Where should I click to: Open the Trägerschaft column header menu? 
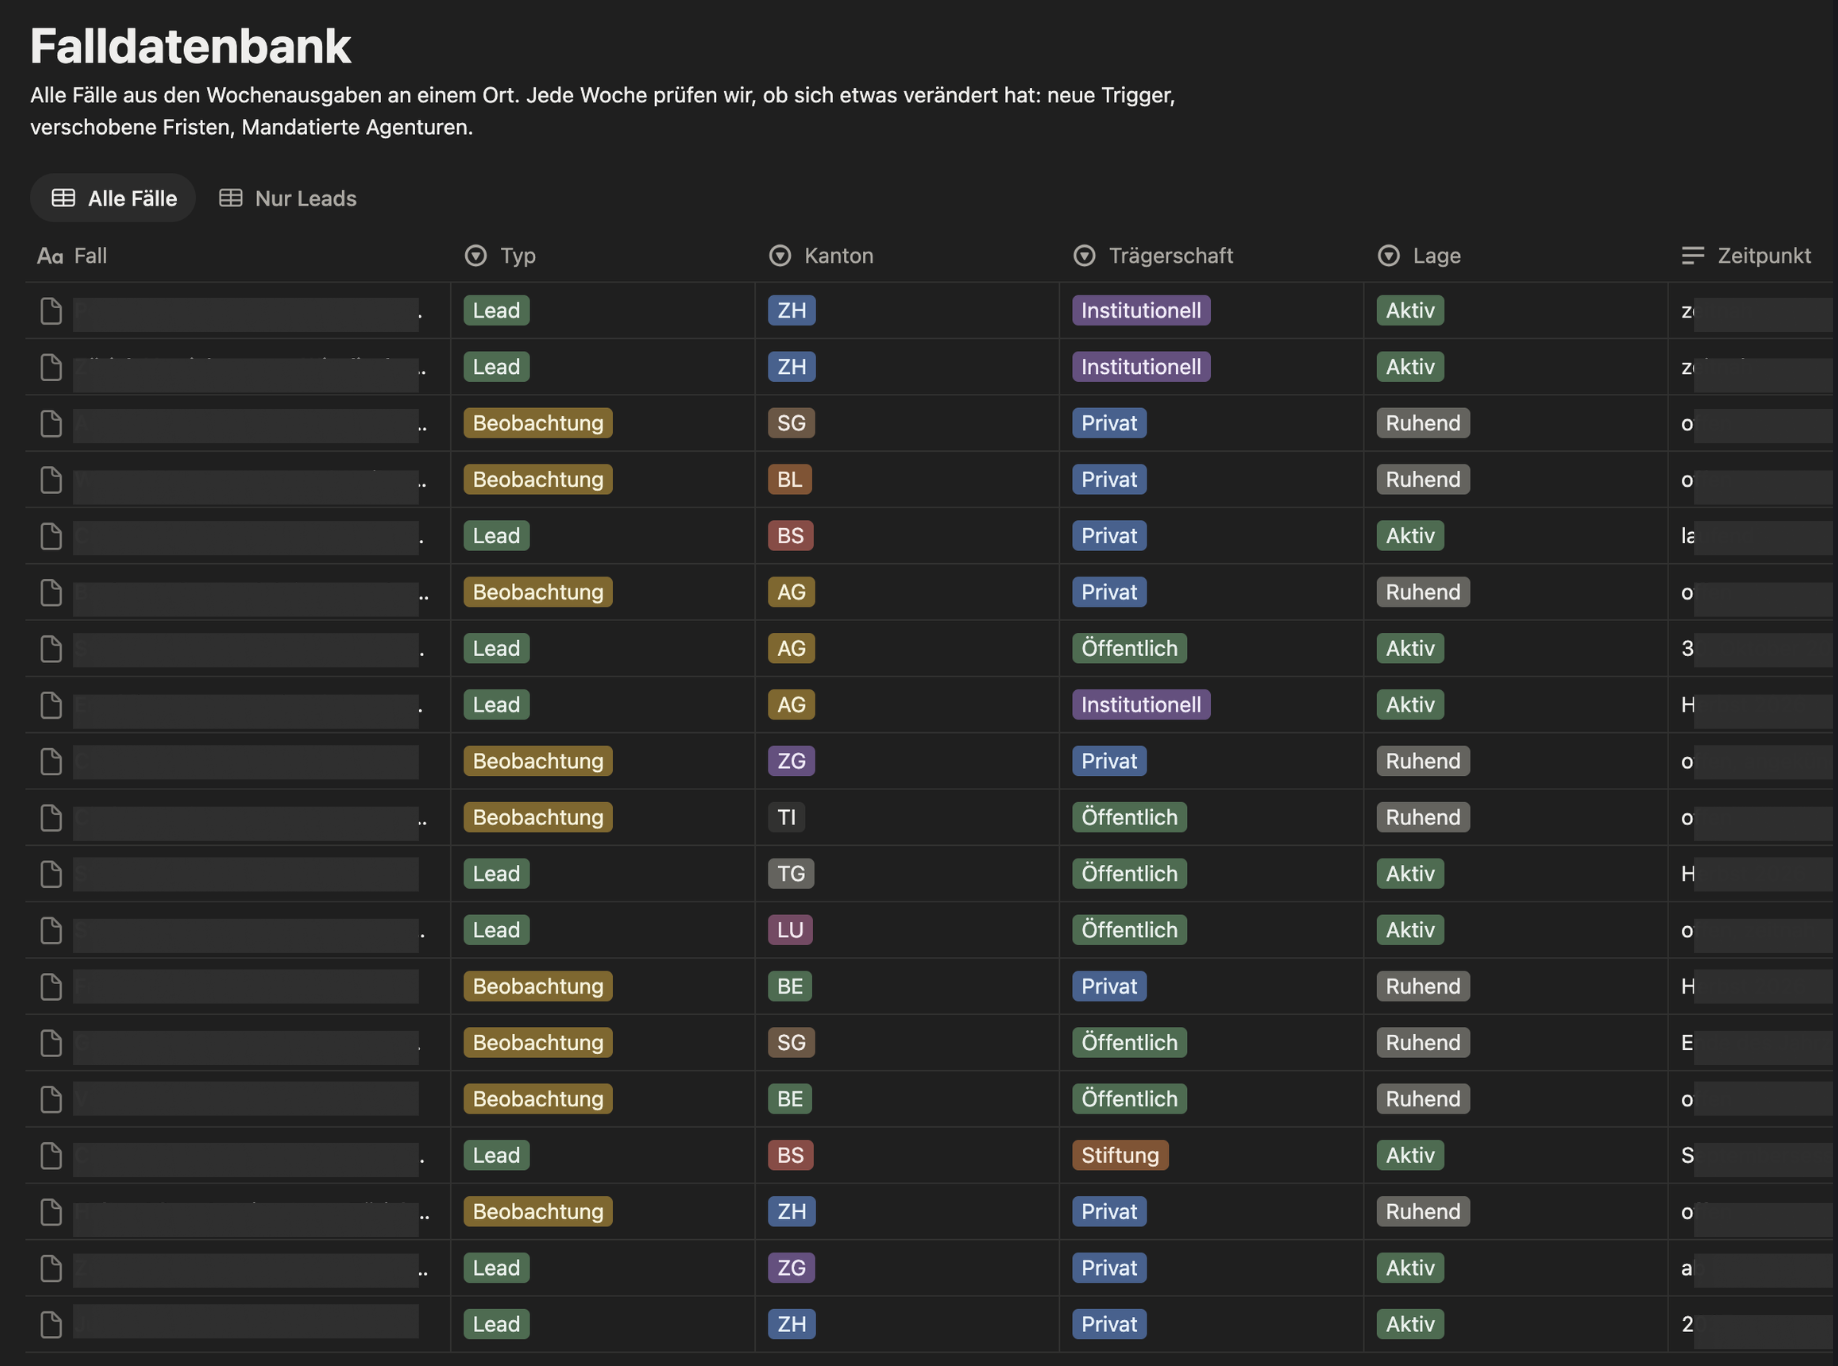[1153, 256]
